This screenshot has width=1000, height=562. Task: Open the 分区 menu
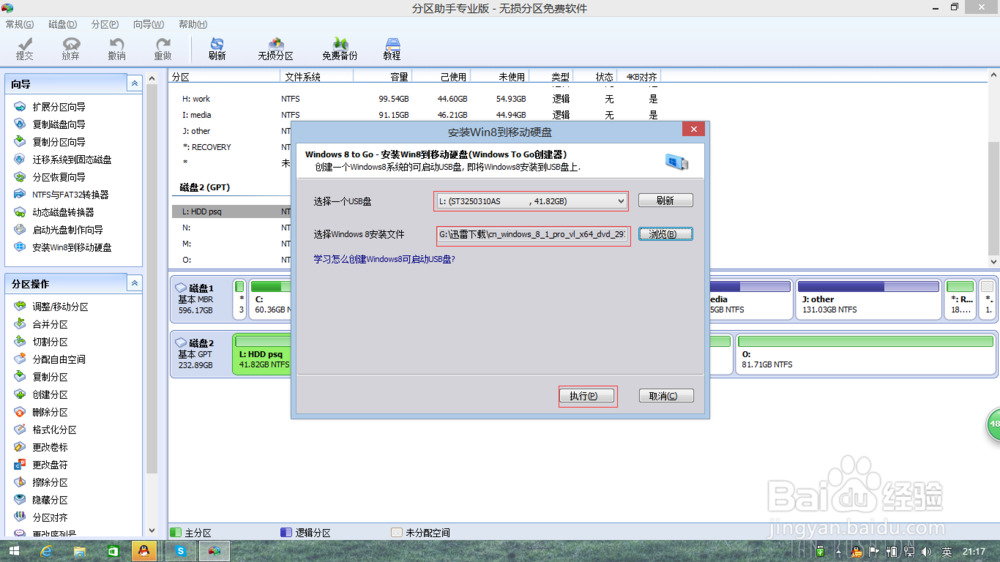105,24
